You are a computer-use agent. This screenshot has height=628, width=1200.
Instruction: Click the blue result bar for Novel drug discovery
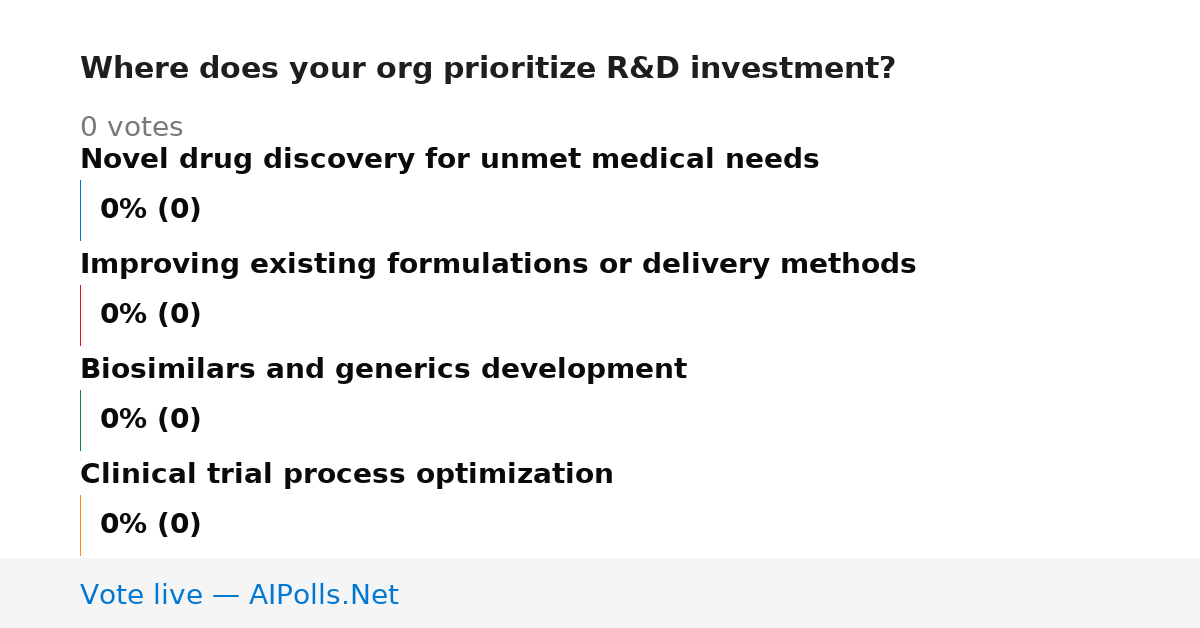tap(80, 210)
